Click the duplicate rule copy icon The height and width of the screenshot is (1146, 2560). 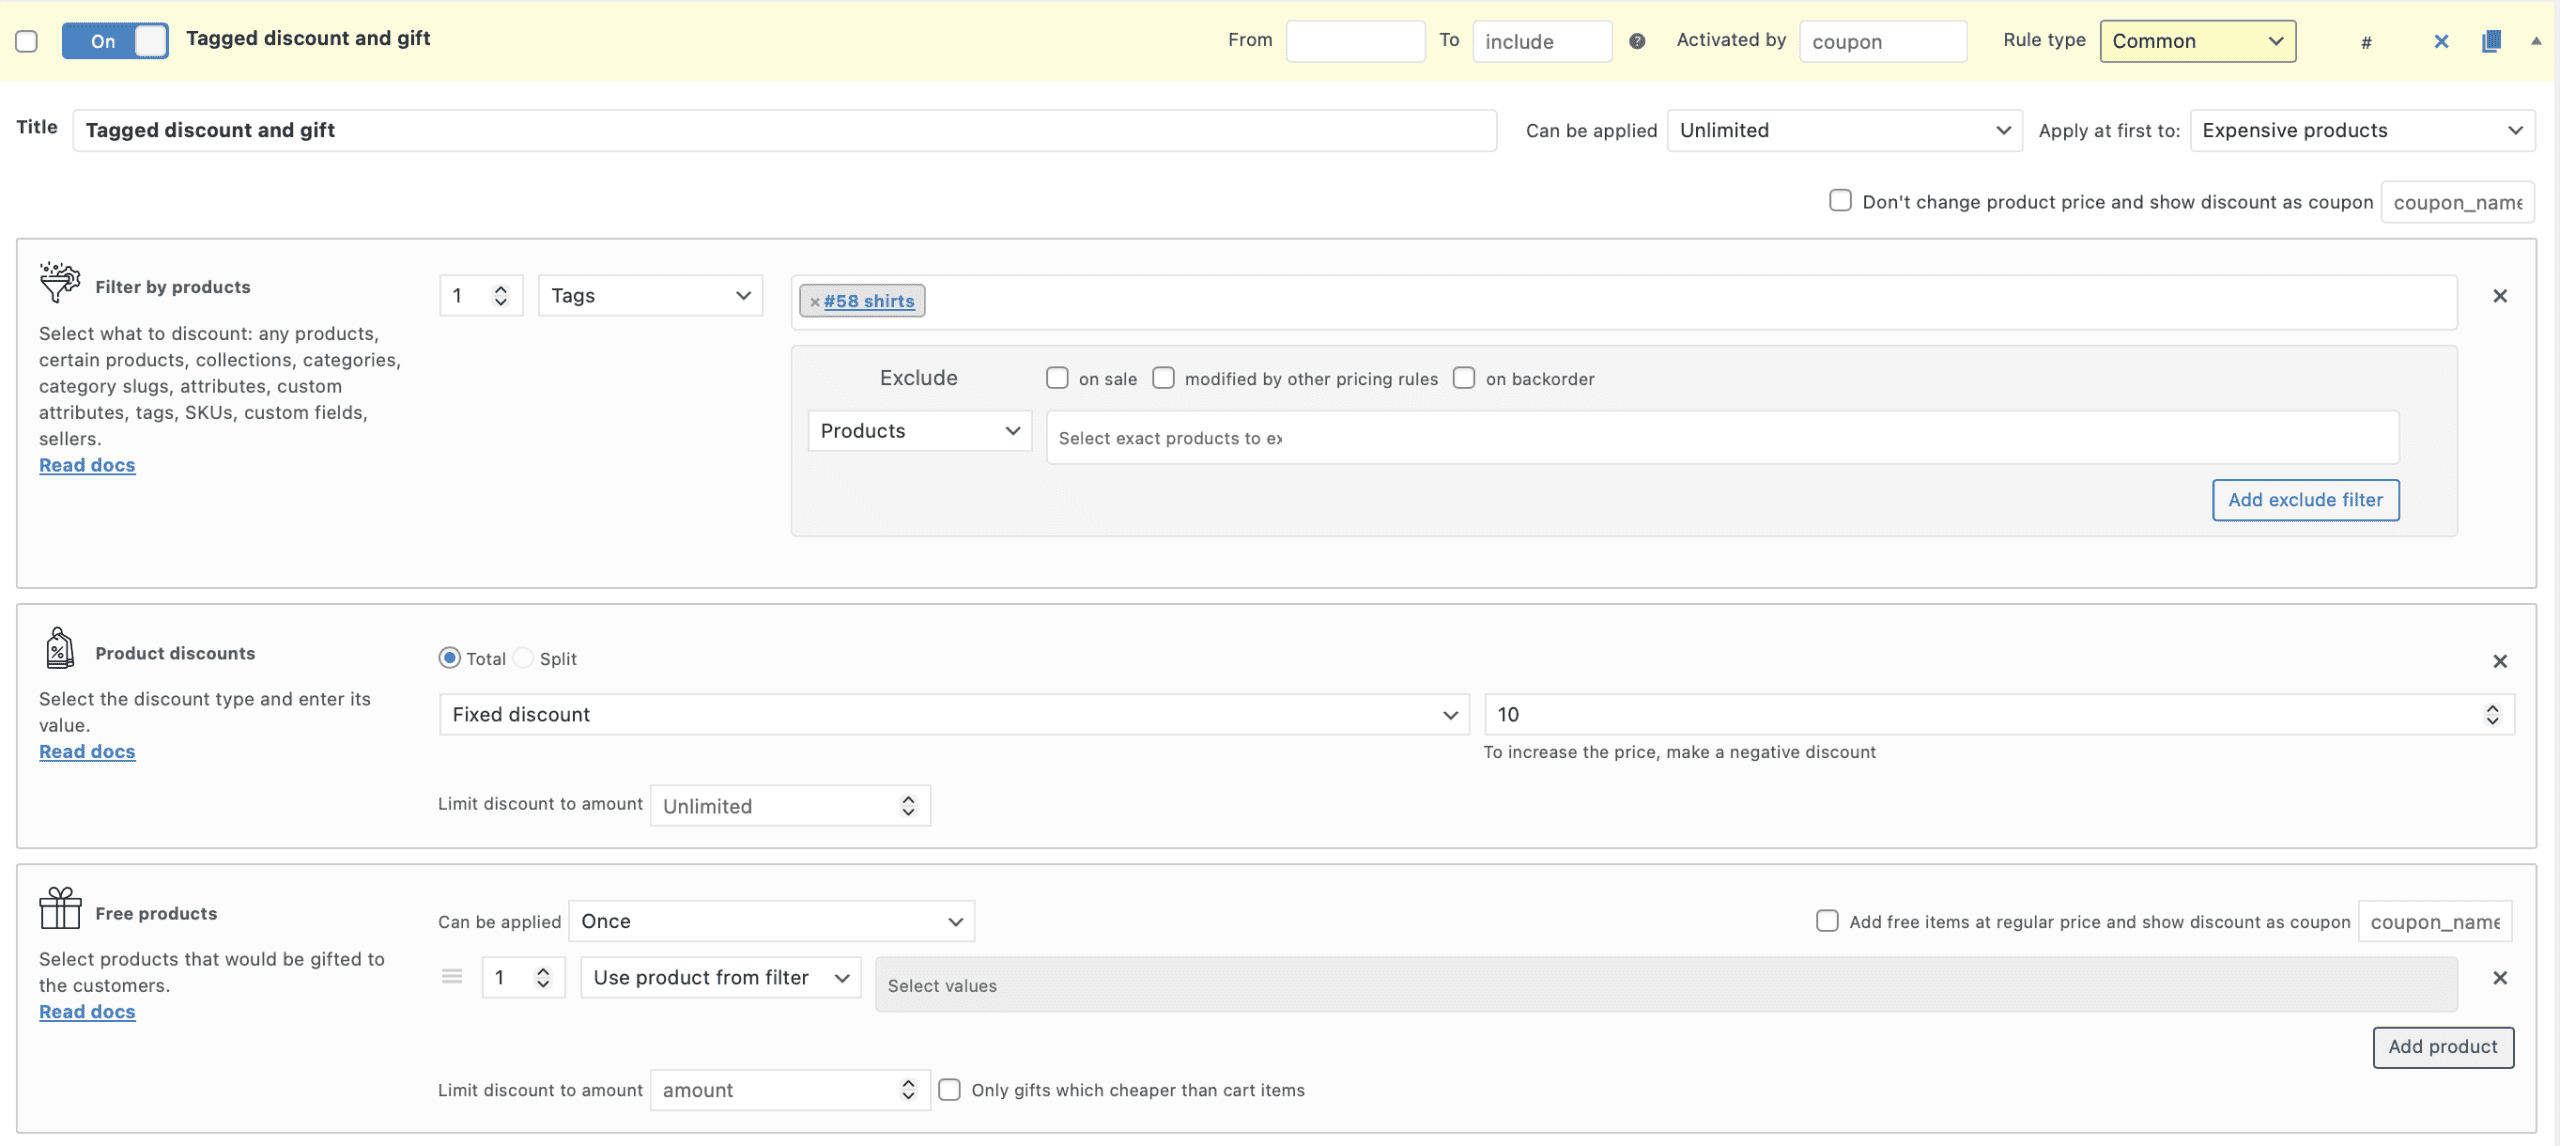tap(2491, 41)
